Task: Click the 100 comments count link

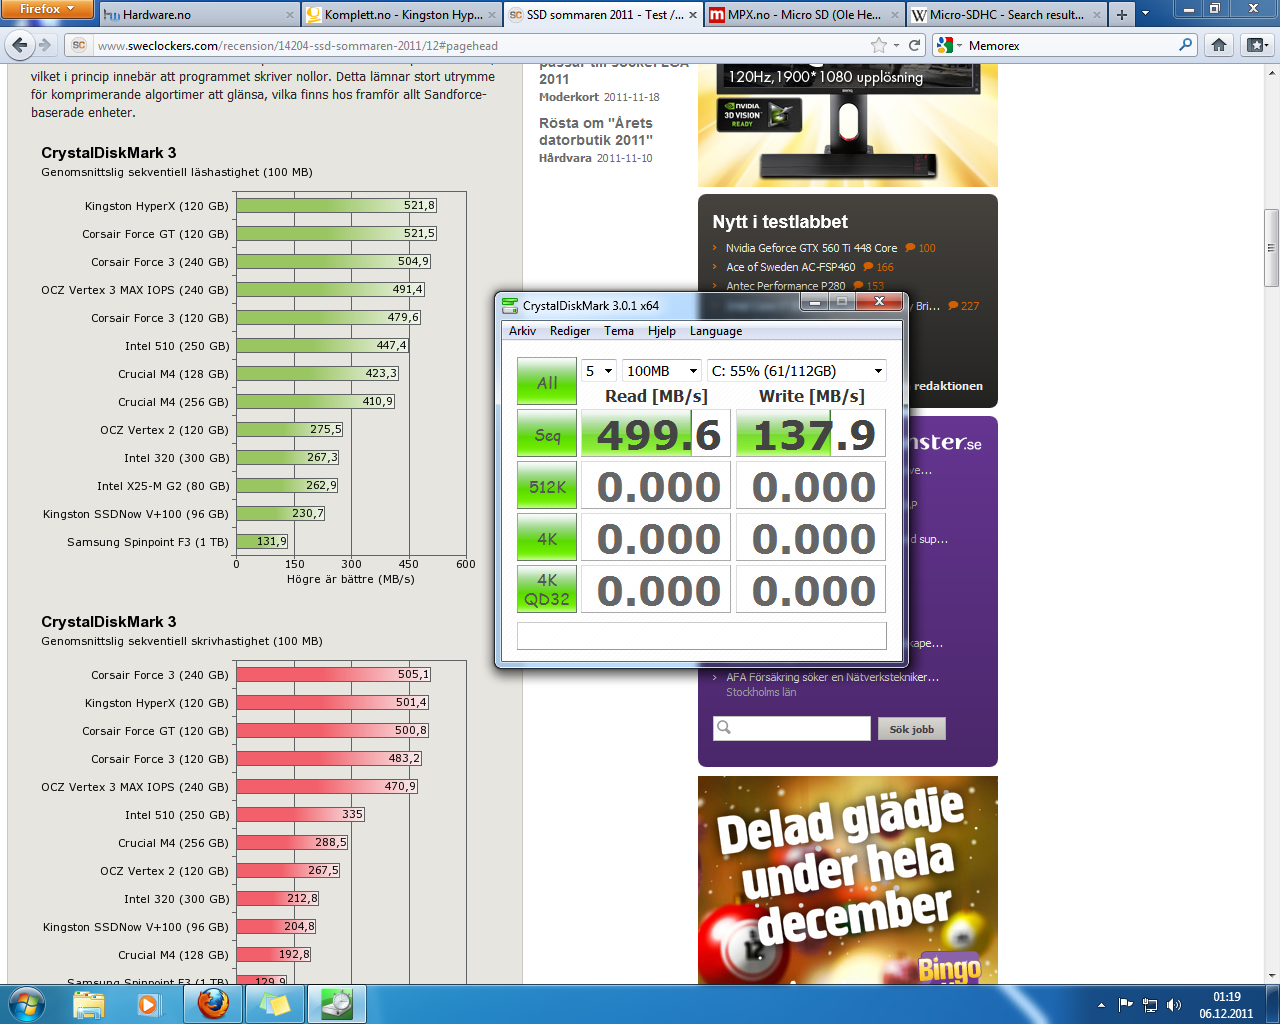Action: tap(921, 248)
